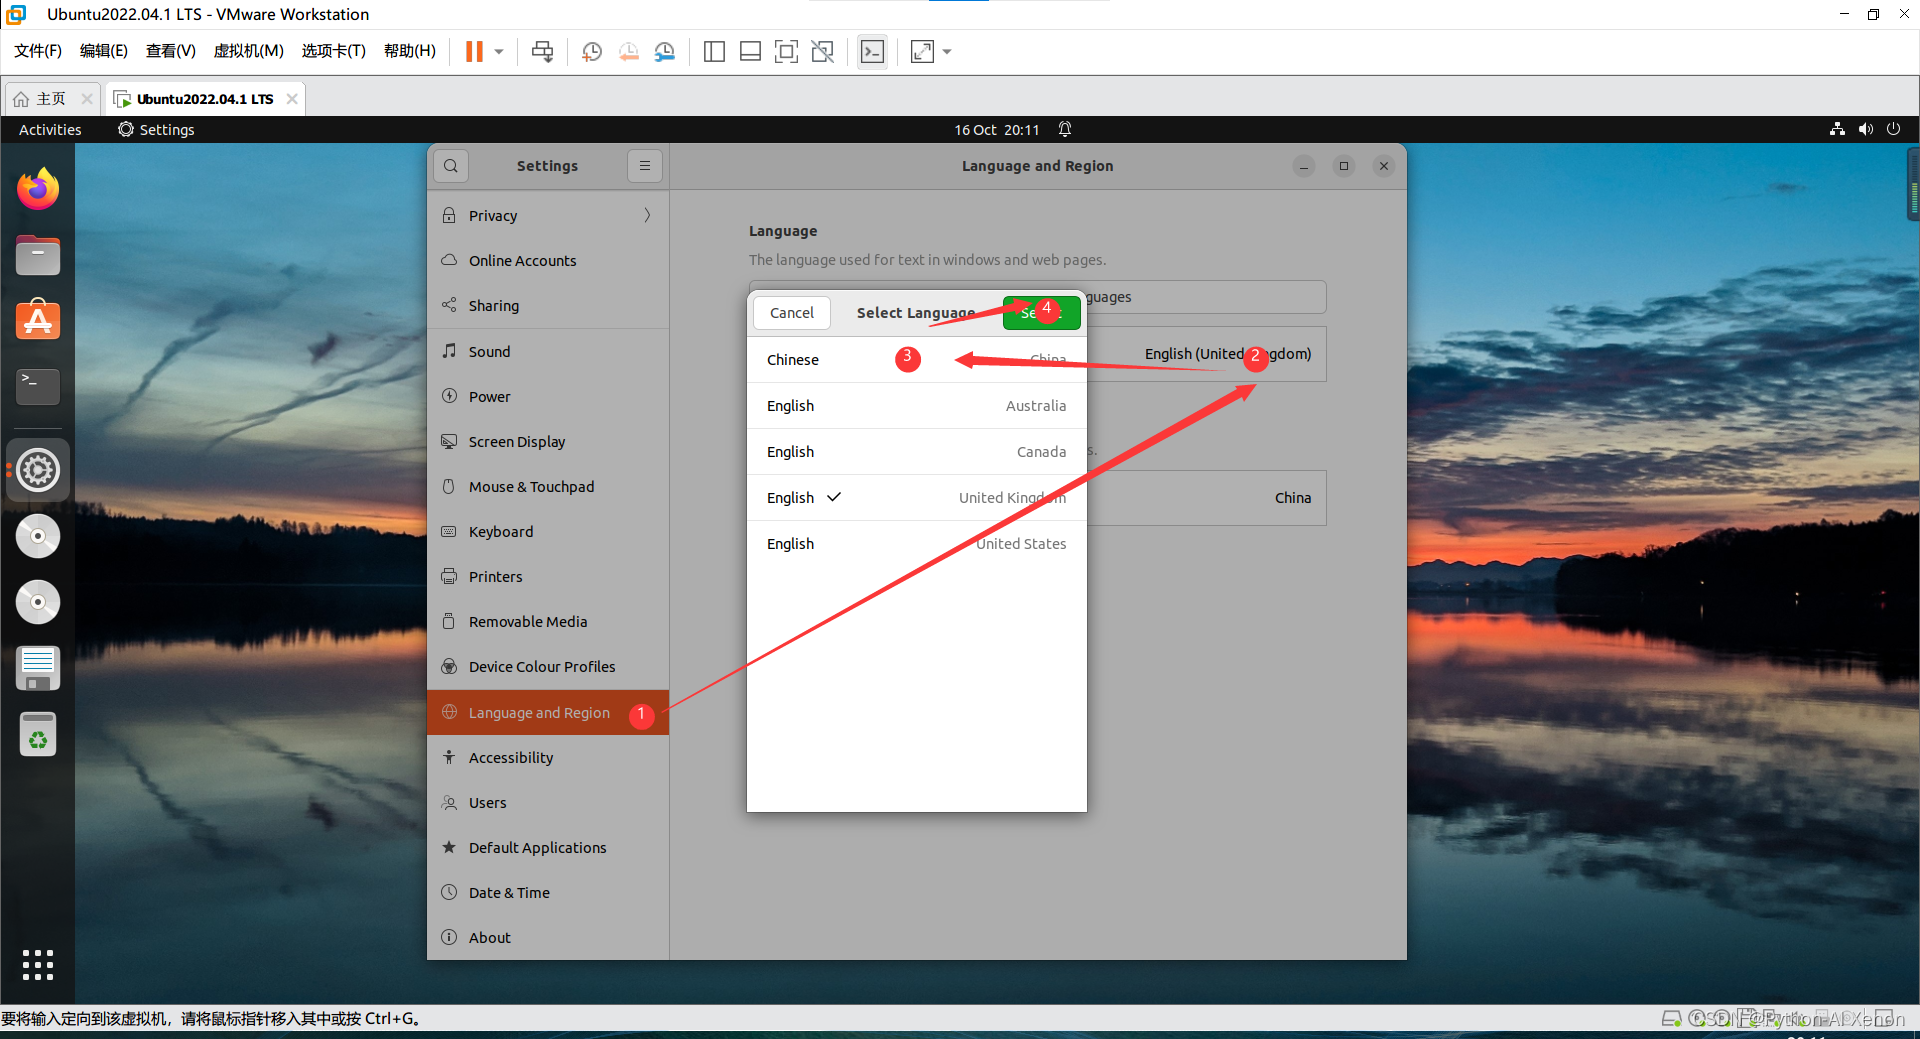
Task: Click the VMware pause VM button
Action: (x=474, y=51)
